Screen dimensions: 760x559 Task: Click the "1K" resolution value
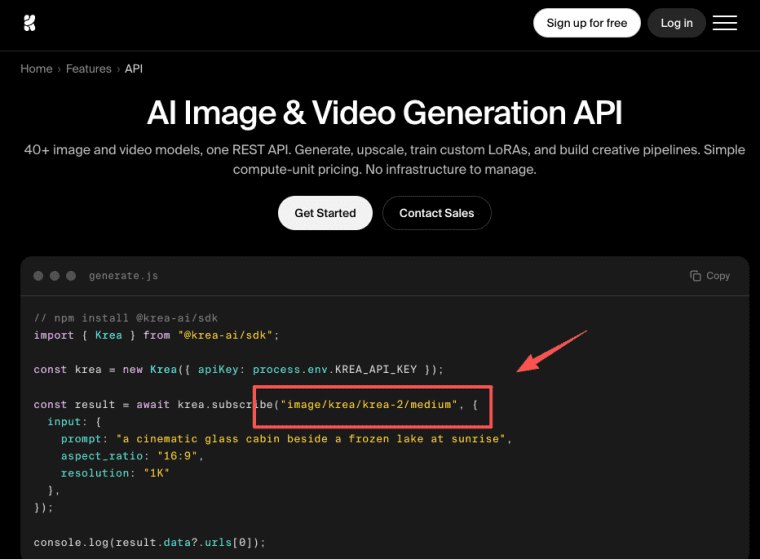(157, 473)
